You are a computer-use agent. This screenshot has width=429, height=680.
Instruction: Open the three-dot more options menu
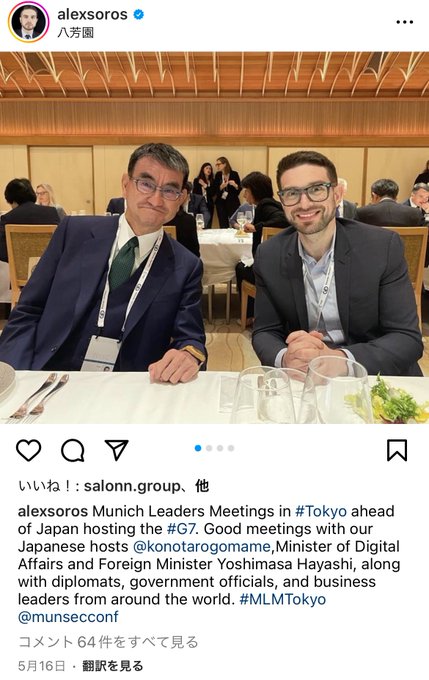click(404, 22)
